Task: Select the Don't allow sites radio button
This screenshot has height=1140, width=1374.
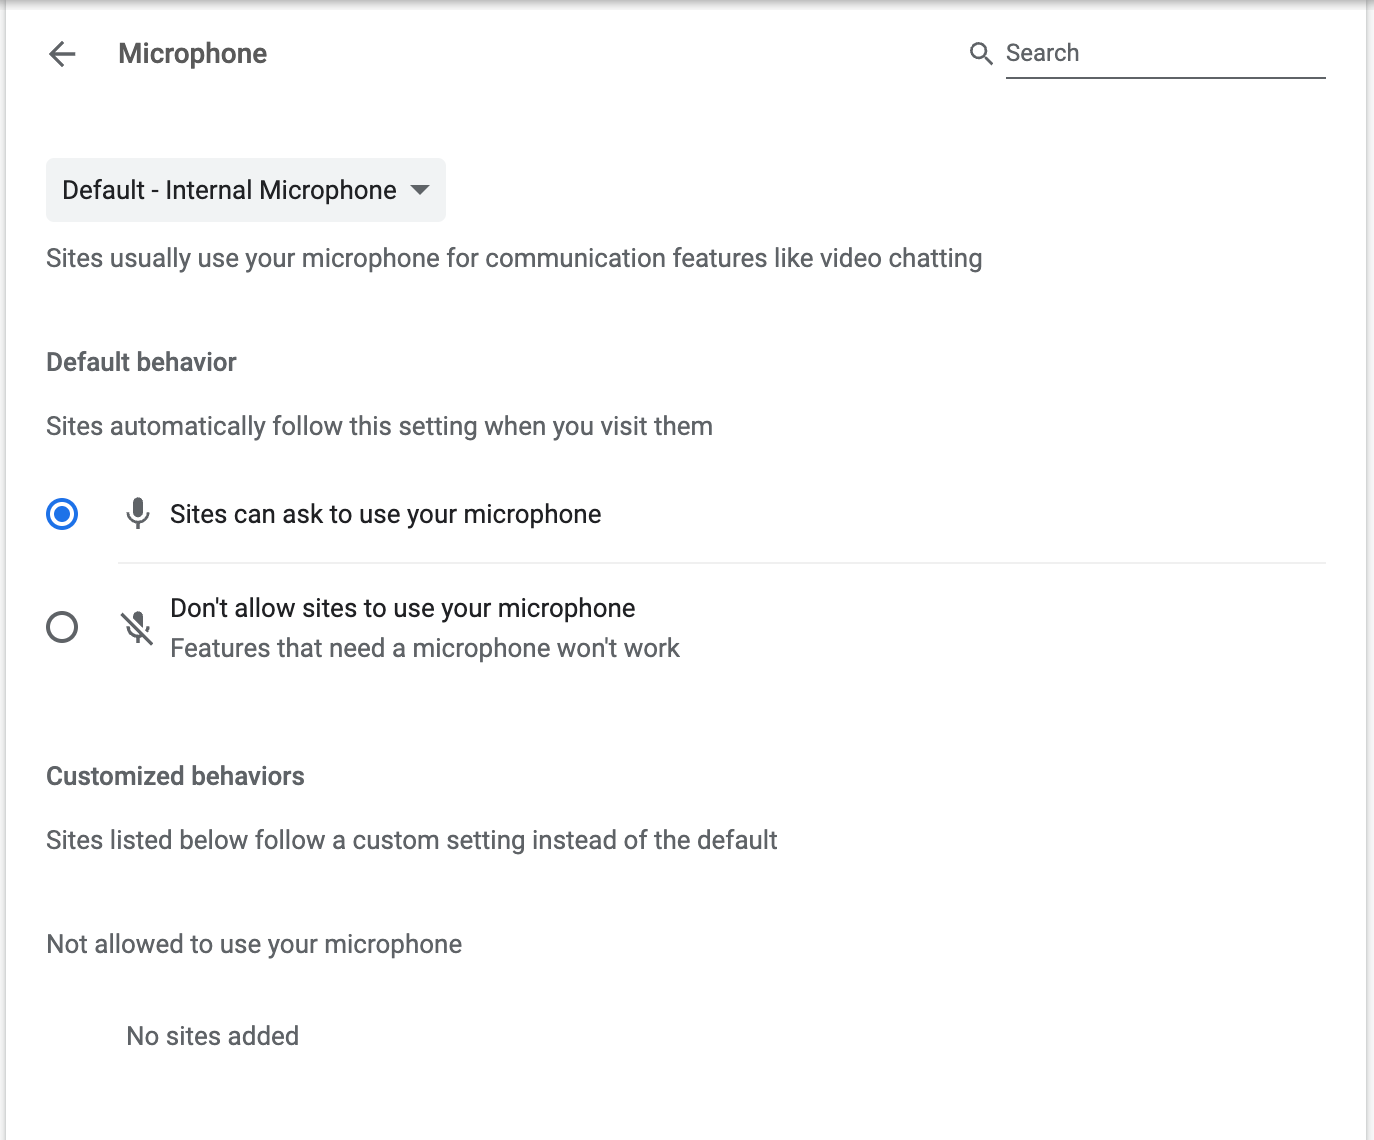Action: [x=62, y=628]
